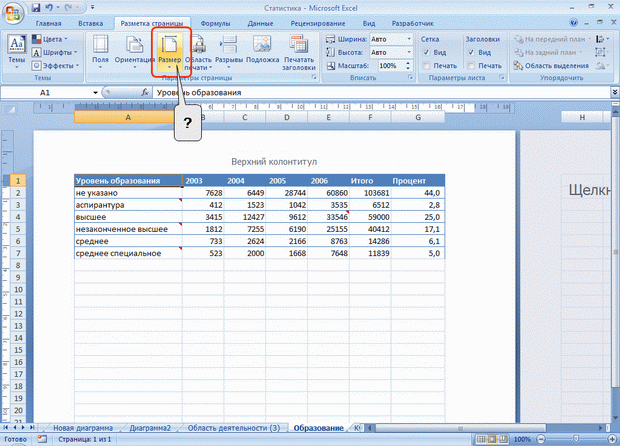Viewport: 620px width, 446px height.
Task: Switch to the Данные ribbon tab
Action: click(x=260, y=23)
